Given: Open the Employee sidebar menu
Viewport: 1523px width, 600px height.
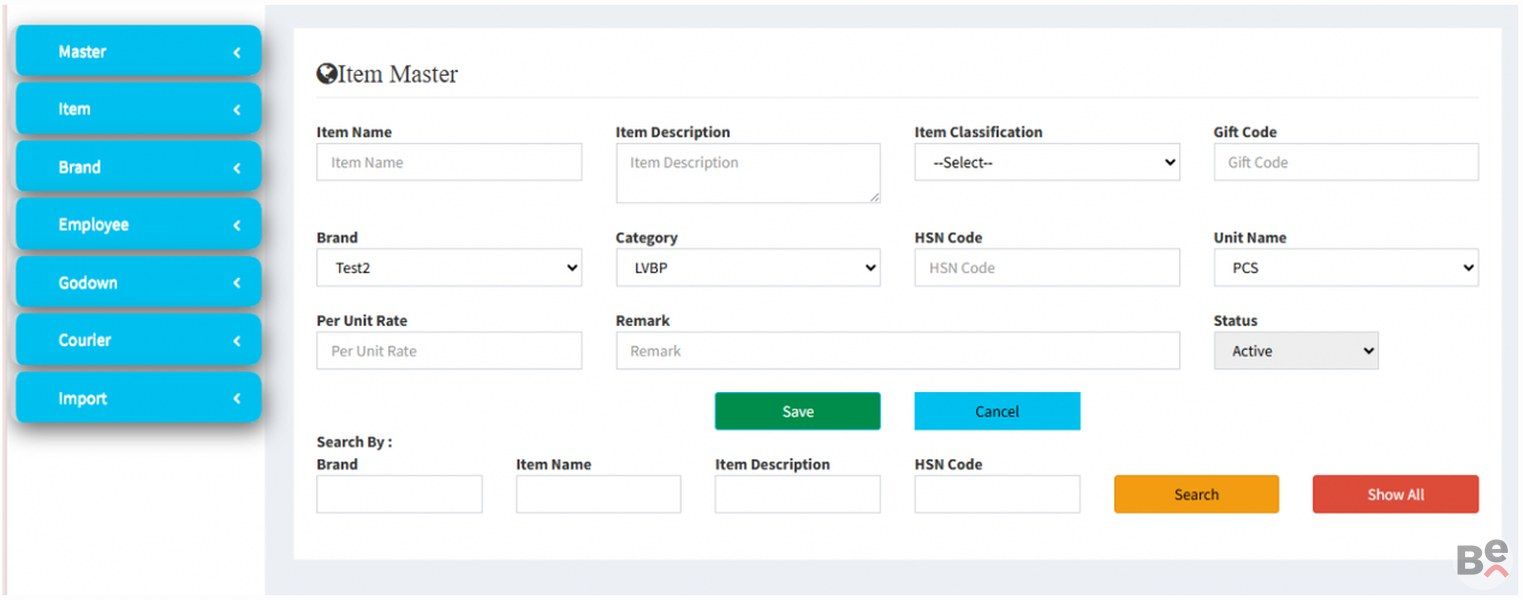Looking at the screenshot, I should 138,225.
